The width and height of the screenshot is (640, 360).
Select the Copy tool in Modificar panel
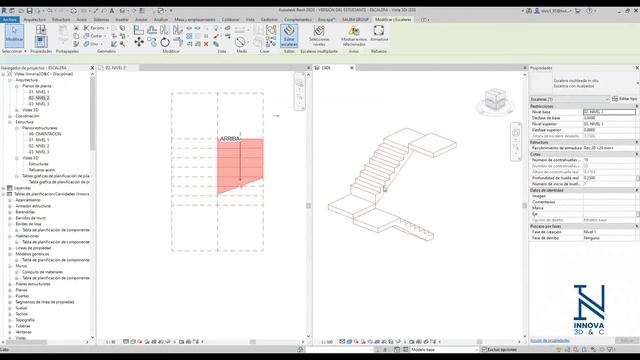coord(152,42)
